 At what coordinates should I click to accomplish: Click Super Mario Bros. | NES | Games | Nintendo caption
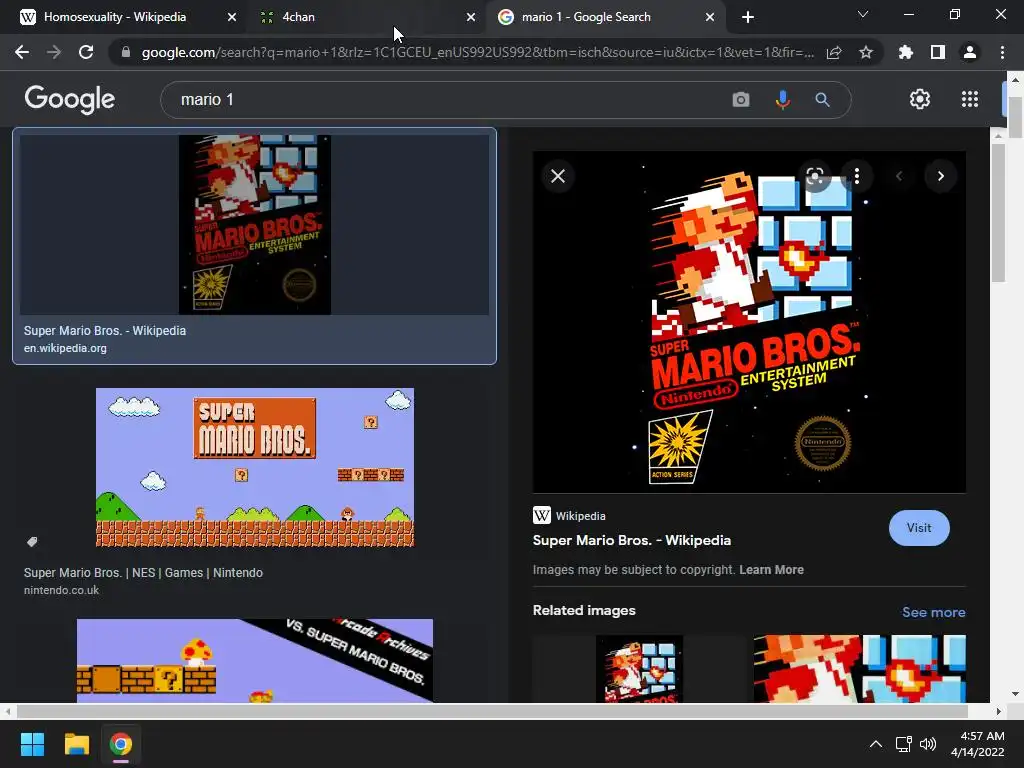click(143, 573)
